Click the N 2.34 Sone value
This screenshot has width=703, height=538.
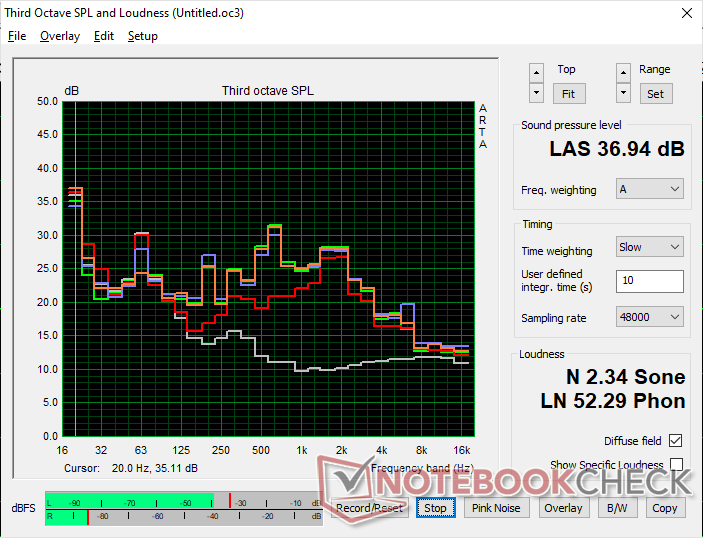(625, 377)
